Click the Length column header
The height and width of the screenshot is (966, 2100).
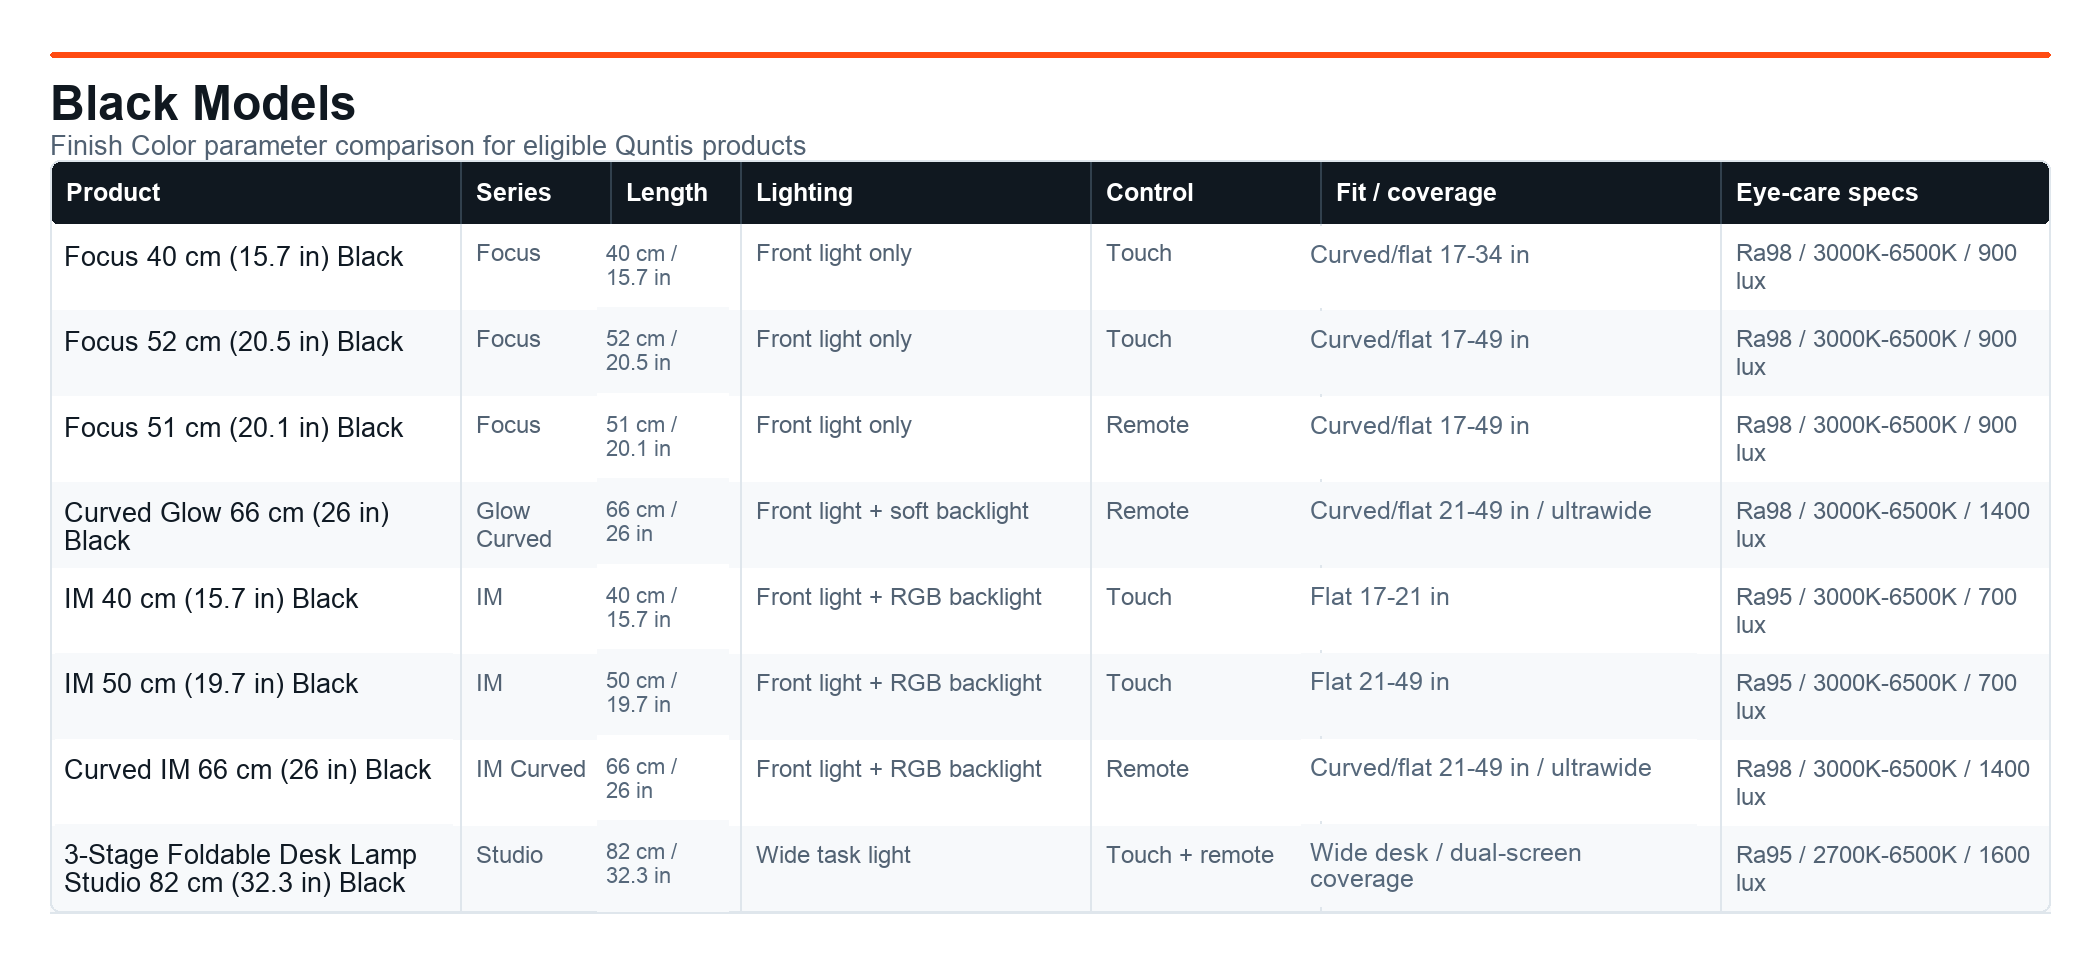676,193
